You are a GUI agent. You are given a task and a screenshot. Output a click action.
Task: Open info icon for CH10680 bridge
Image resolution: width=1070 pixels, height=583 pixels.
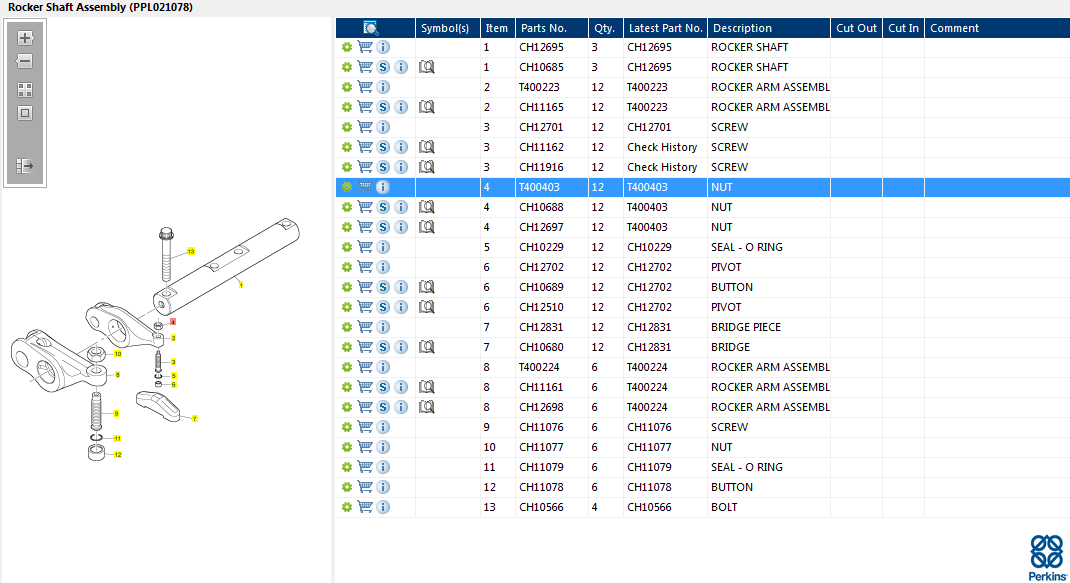point(401,347)
